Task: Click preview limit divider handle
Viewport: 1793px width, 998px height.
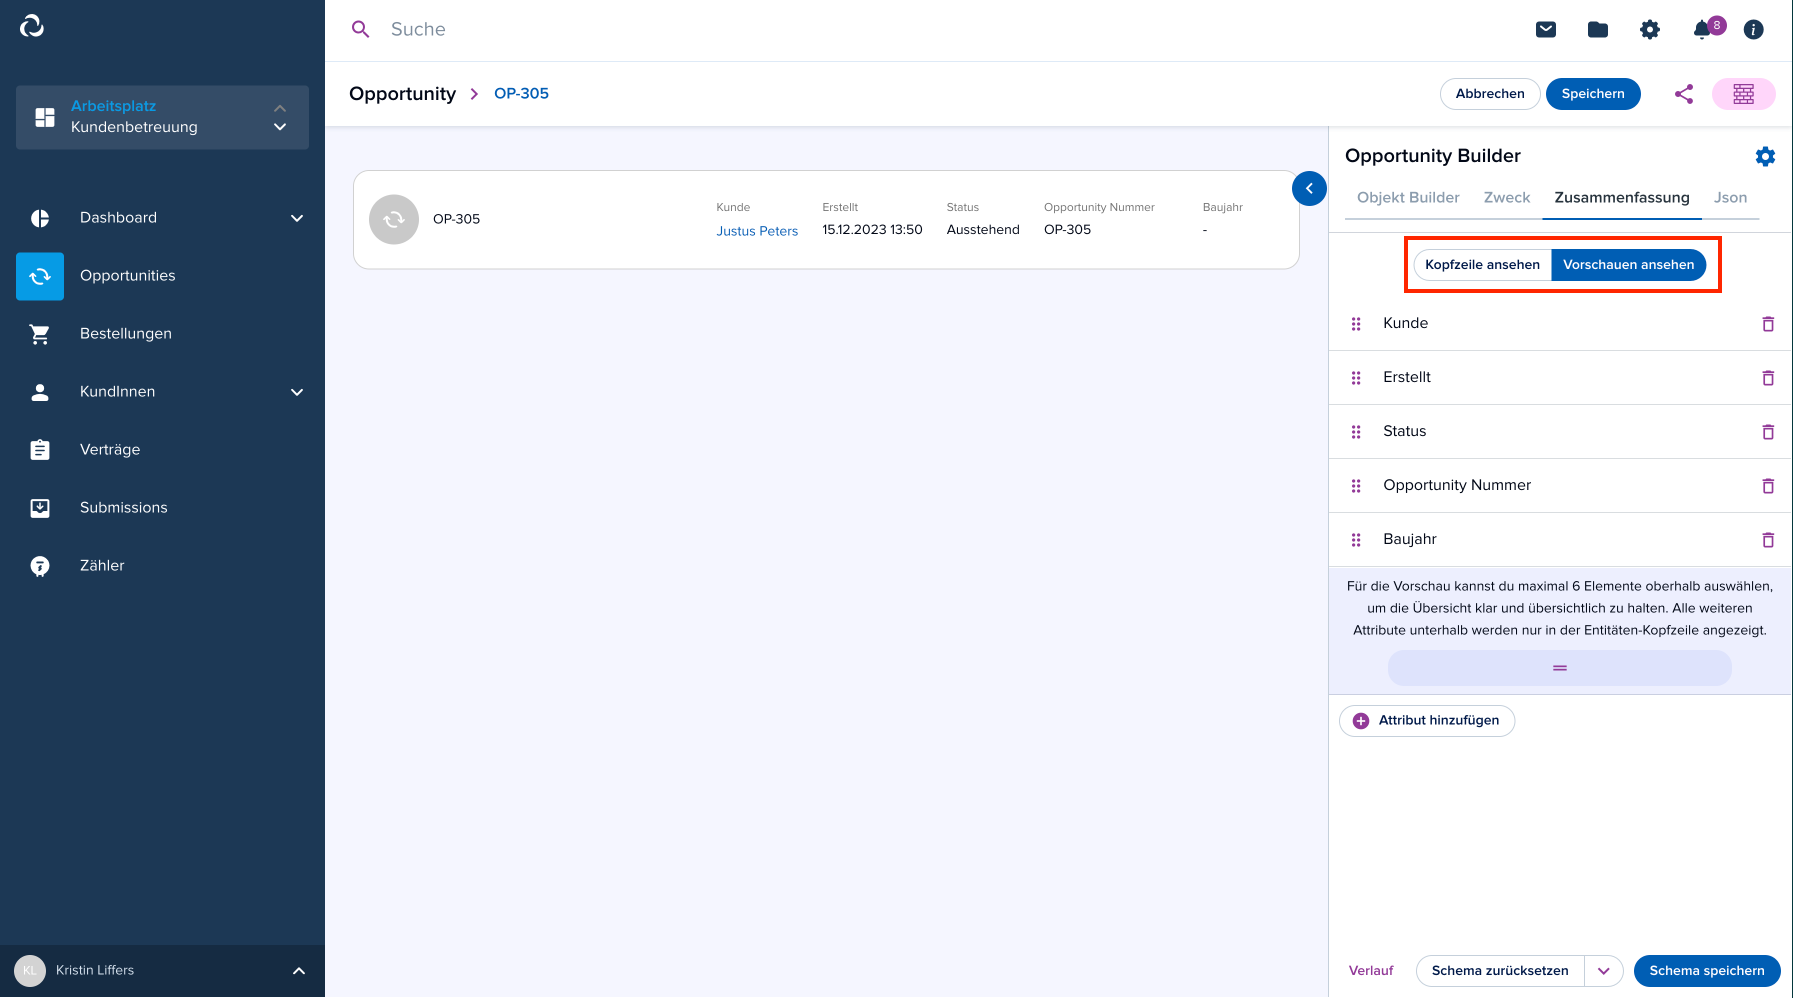Action: tap(1560, 668)
